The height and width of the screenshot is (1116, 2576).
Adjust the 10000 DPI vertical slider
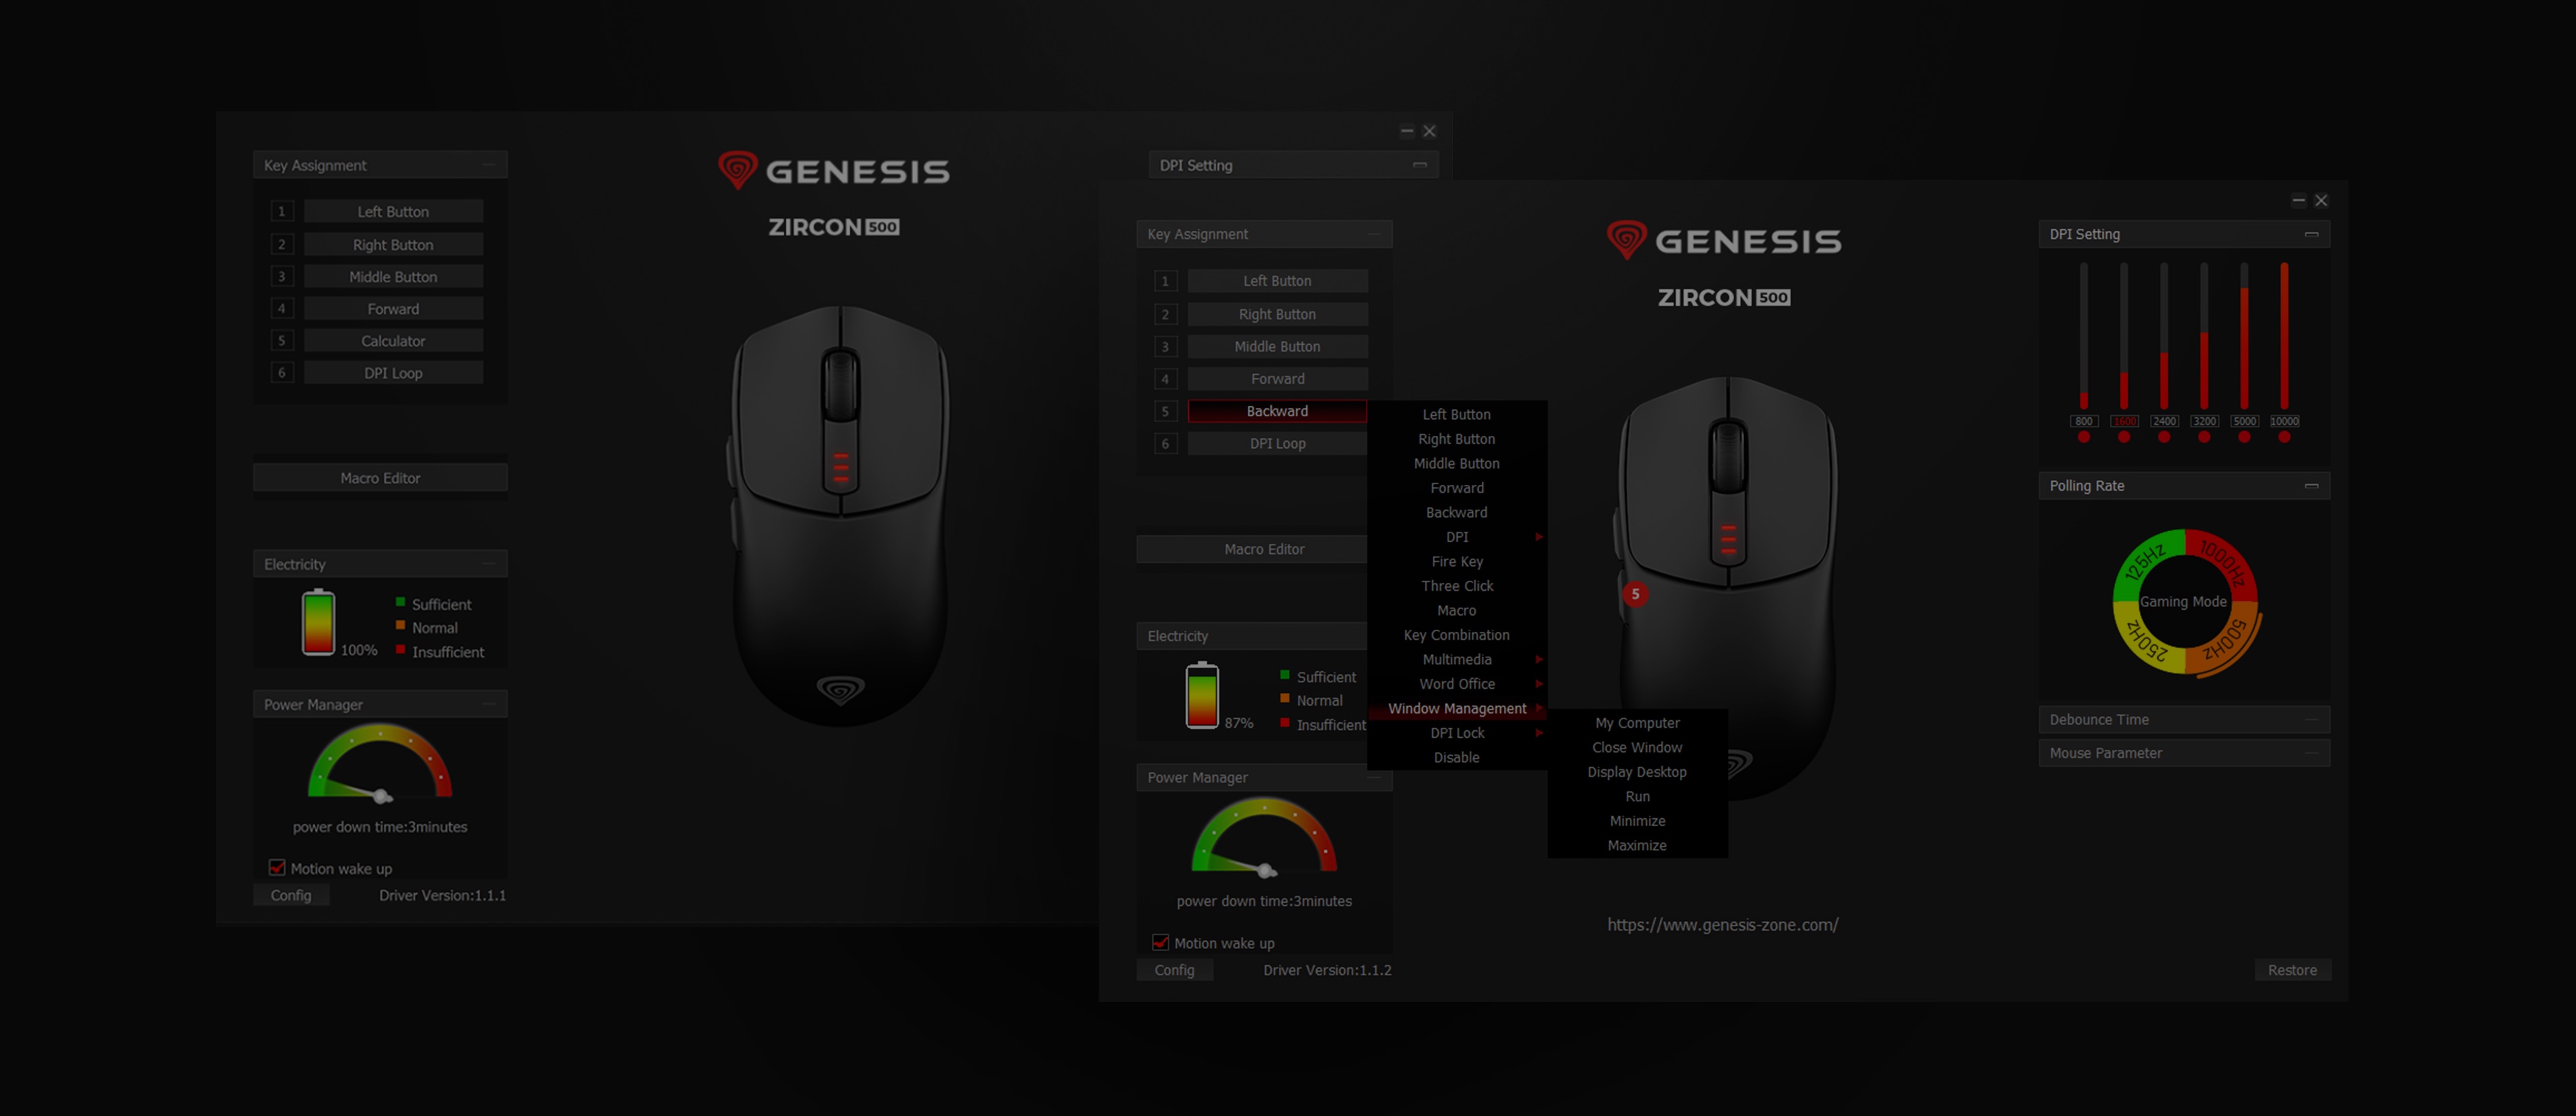(2284, 335)
